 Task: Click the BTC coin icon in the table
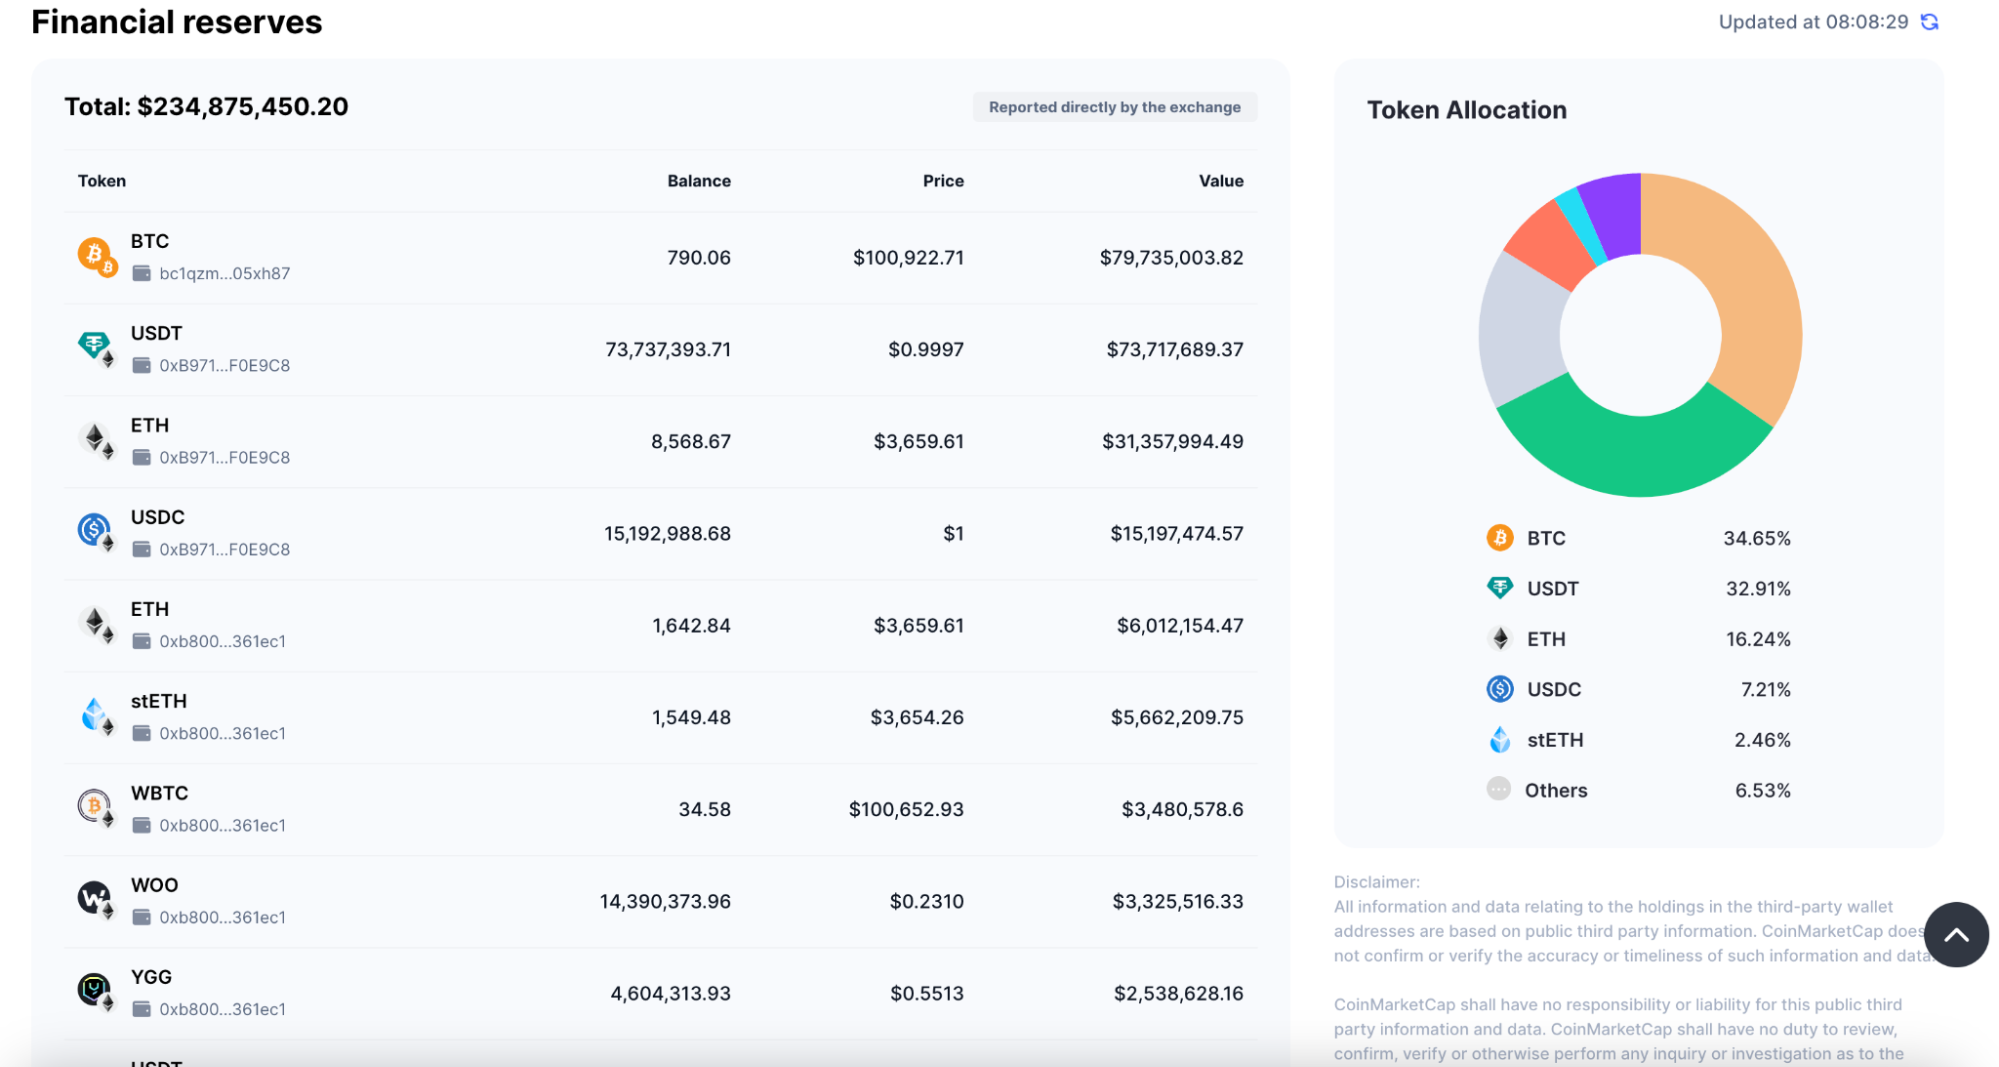[95, 255]
